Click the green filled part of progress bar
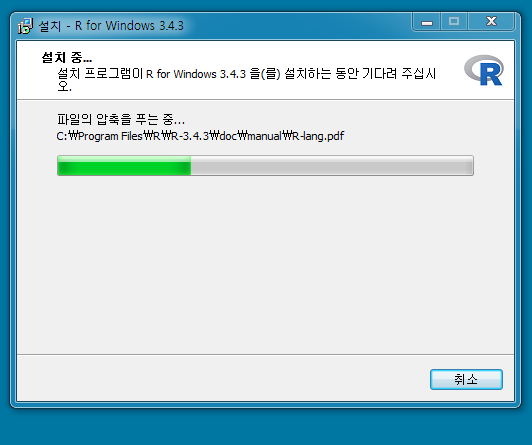 [x=124, y=166]
